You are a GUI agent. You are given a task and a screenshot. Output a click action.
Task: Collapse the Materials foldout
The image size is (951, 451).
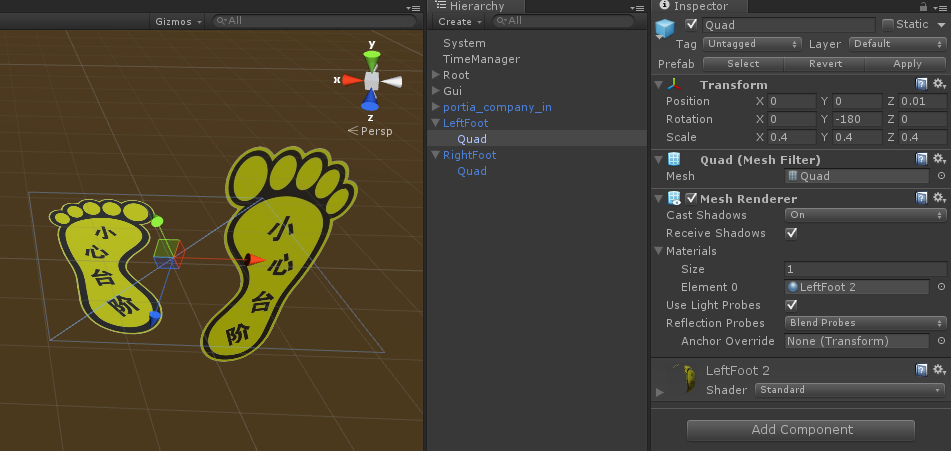659,251
